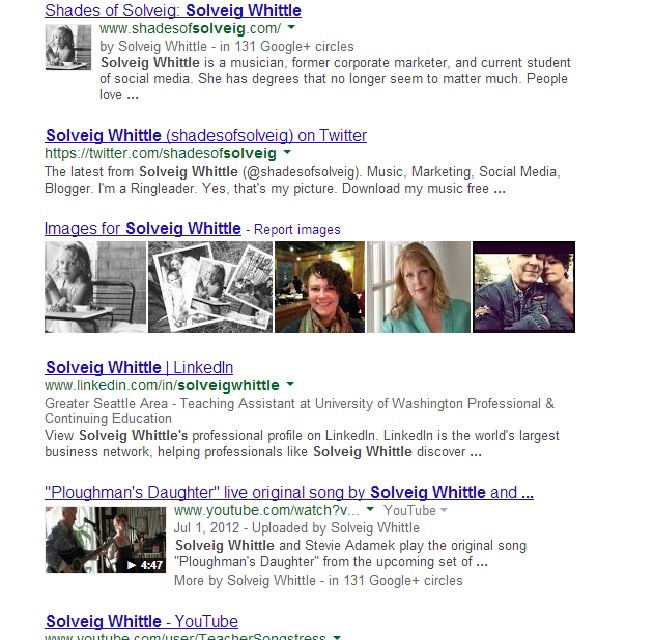This screenshot has height=640, width=654.
Task: Expand dropdown arrow next to www.shadesofsolveig.com
Action: pos(291,28)
